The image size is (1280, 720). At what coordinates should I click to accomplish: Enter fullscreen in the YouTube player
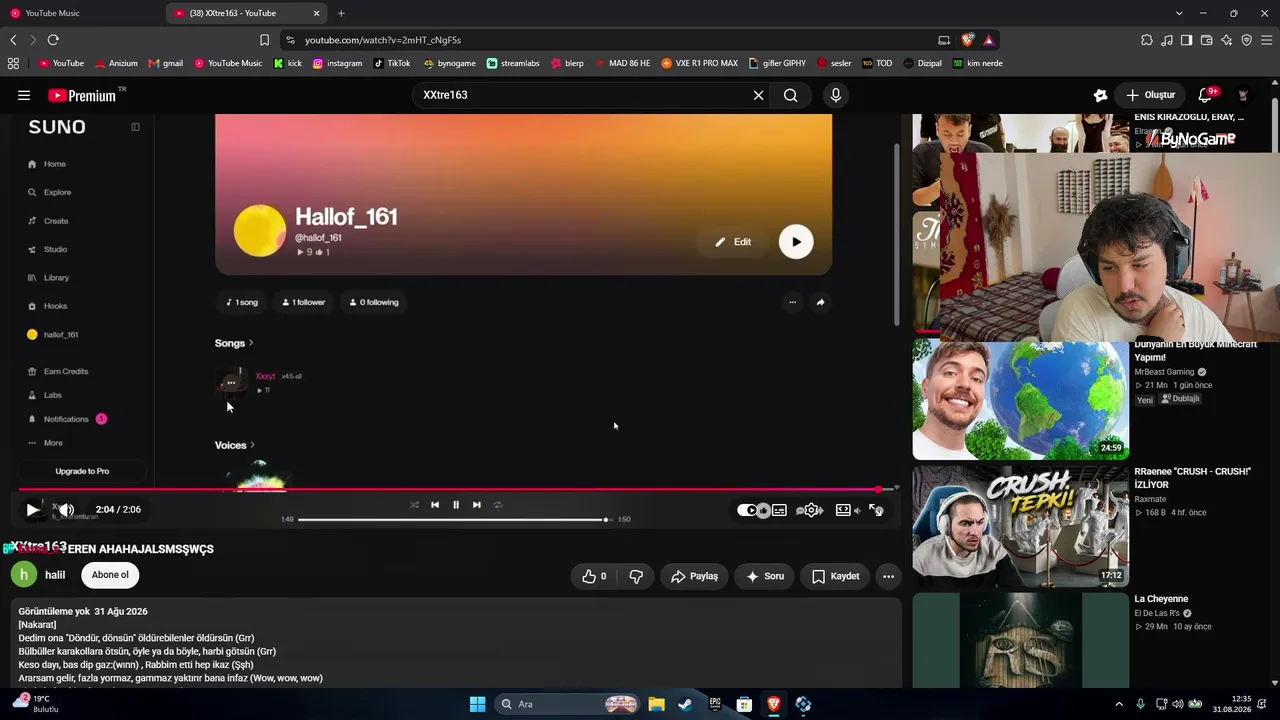click(875, 510)
